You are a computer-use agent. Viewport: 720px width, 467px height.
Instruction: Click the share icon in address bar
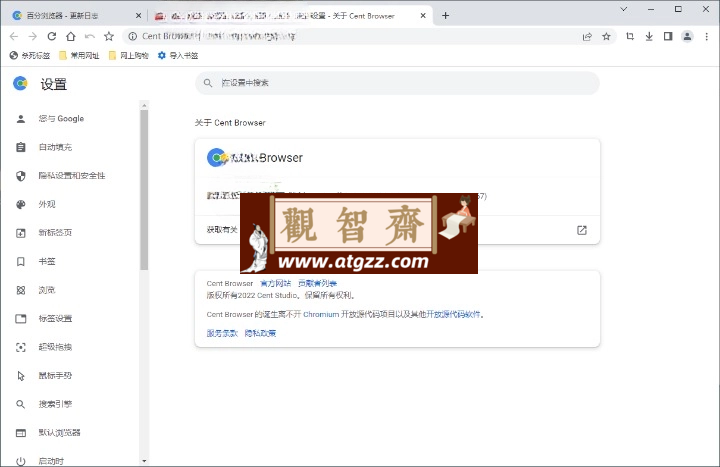coord(587,37)
